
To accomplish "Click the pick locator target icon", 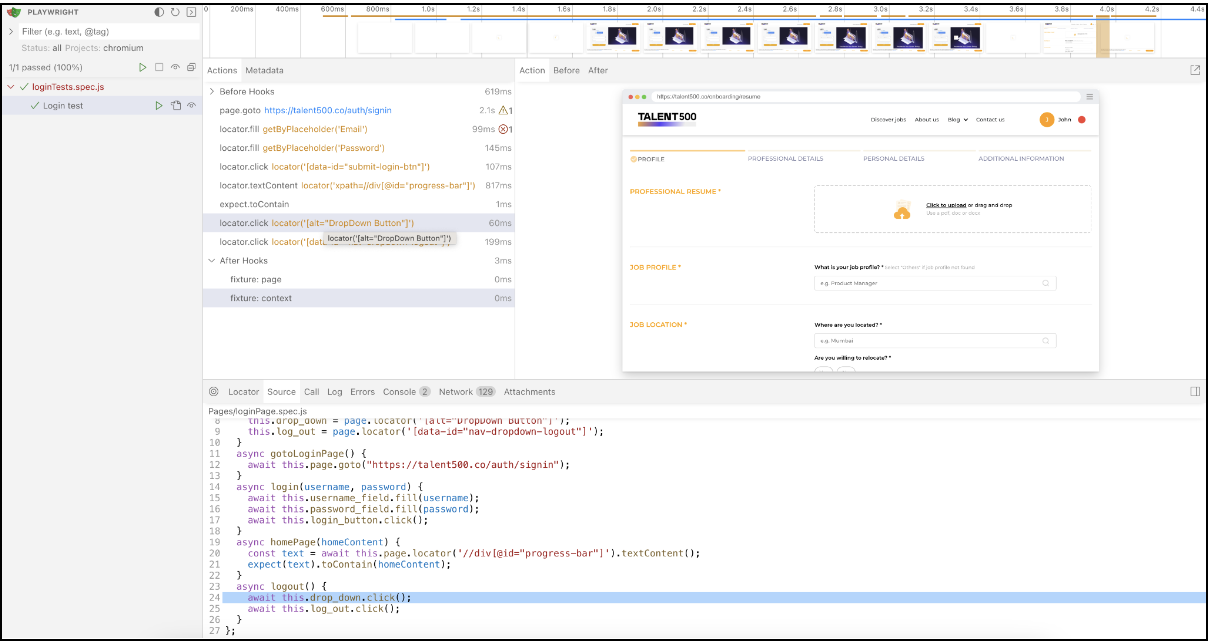I will pyautogui.click(x=213, y=392).
